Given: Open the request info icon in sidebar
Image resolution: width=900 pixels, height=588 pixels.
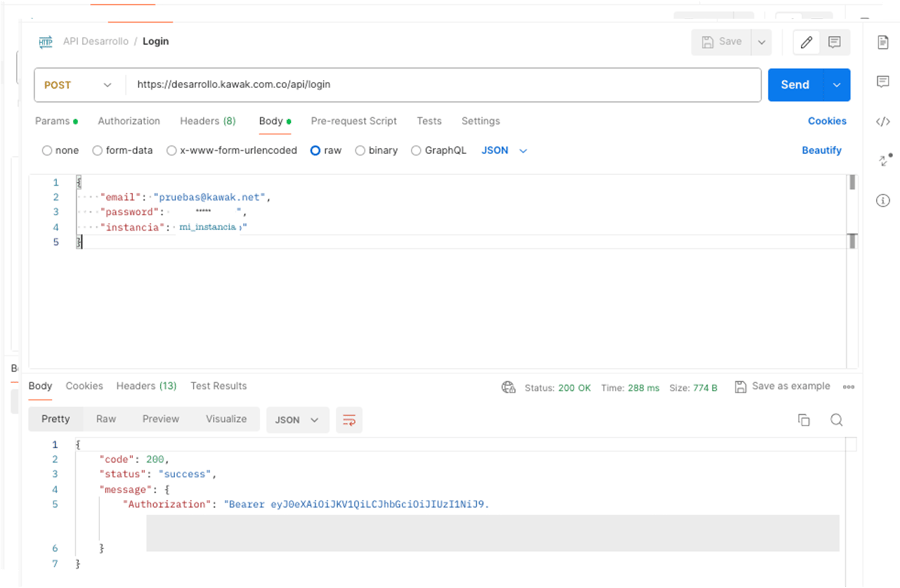Looking at the screenshot, I should pyautogui.click(x=883, y=200).
